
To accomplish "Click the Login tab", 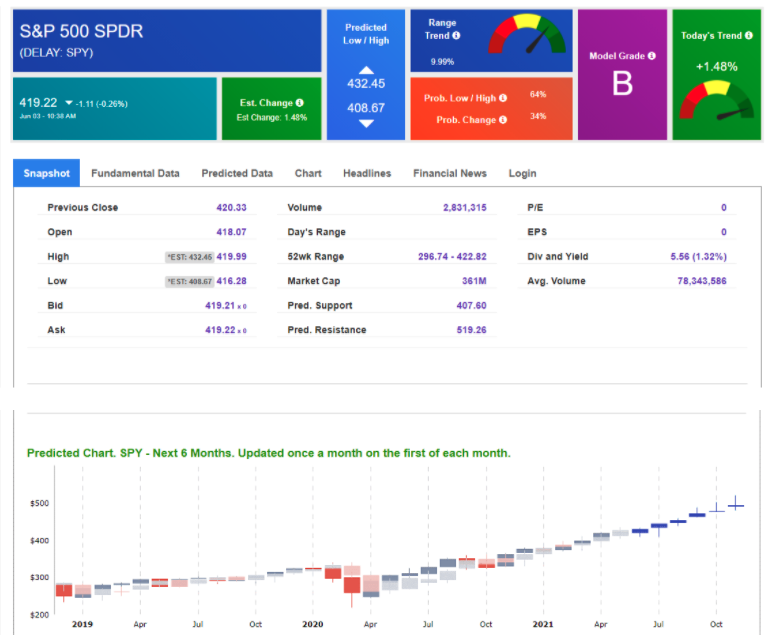I will pos(522,173).
